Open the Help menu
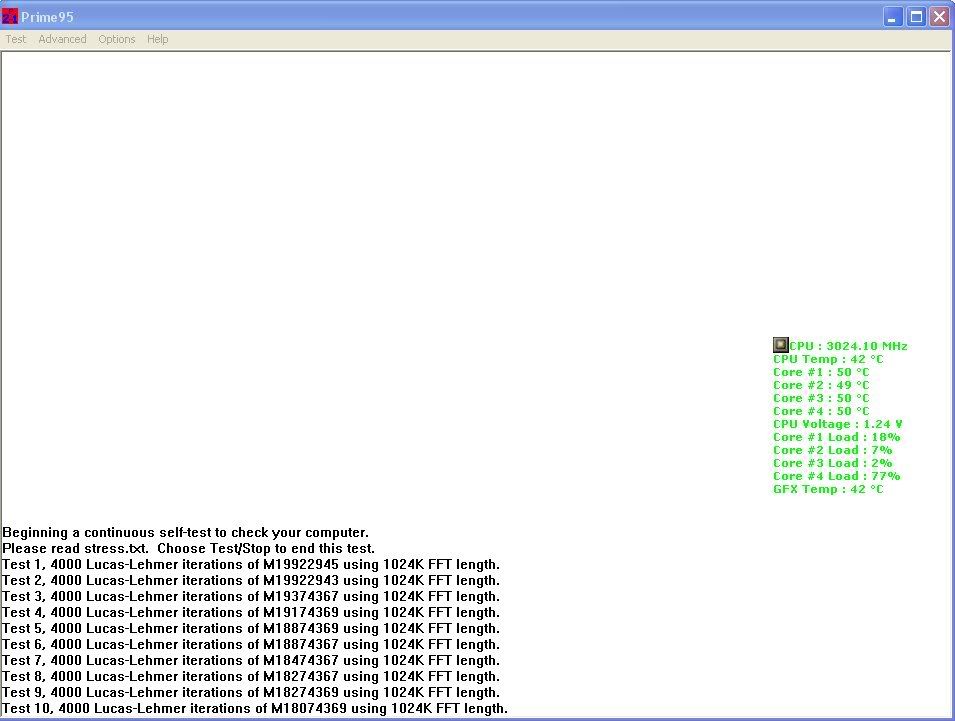Image resolution: width=955 pixels, height=721 pixels. (x=157, y=39)
